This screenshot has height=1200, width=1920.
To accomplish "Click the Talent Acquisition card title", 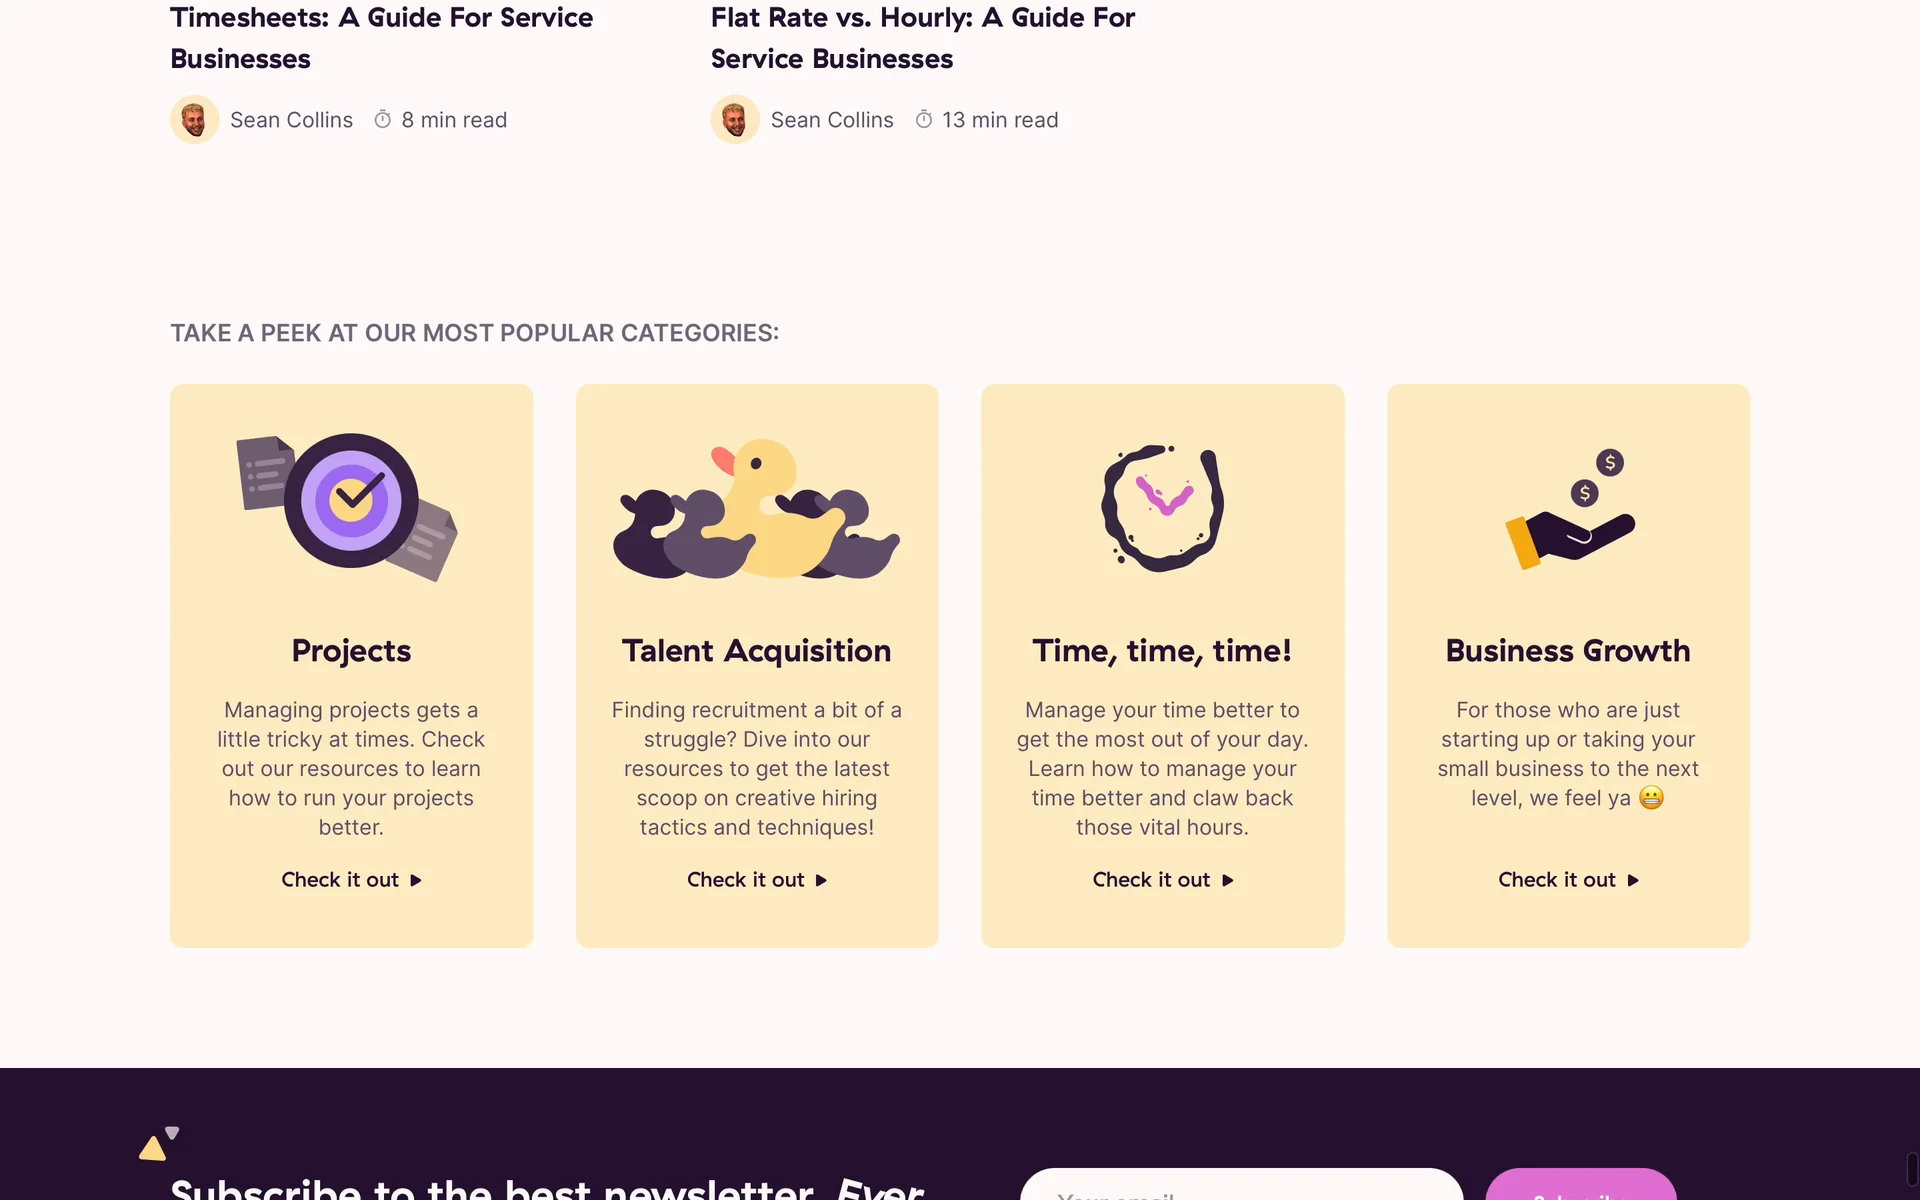I will (756, 651).
